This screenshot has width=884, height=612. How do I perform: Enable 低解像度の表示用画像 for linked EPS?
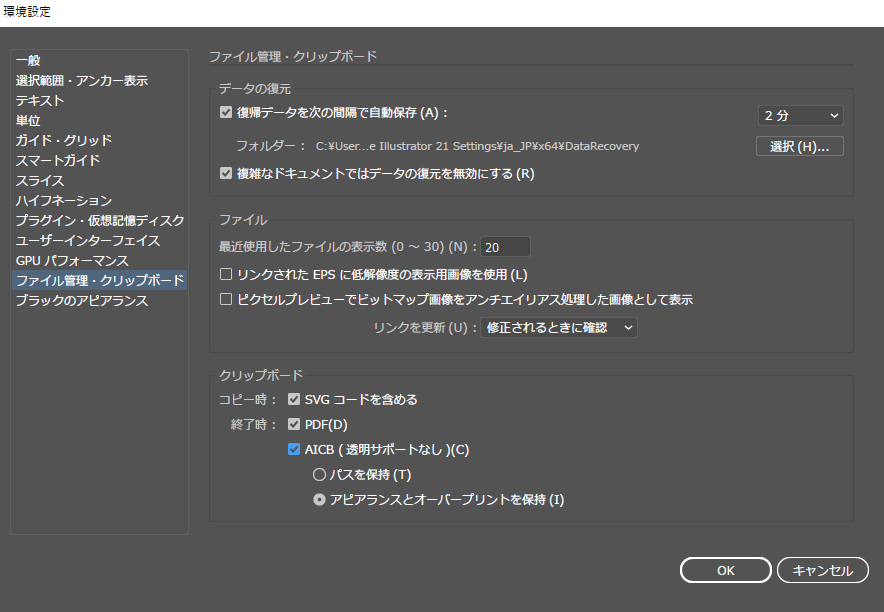pos(226,273)
